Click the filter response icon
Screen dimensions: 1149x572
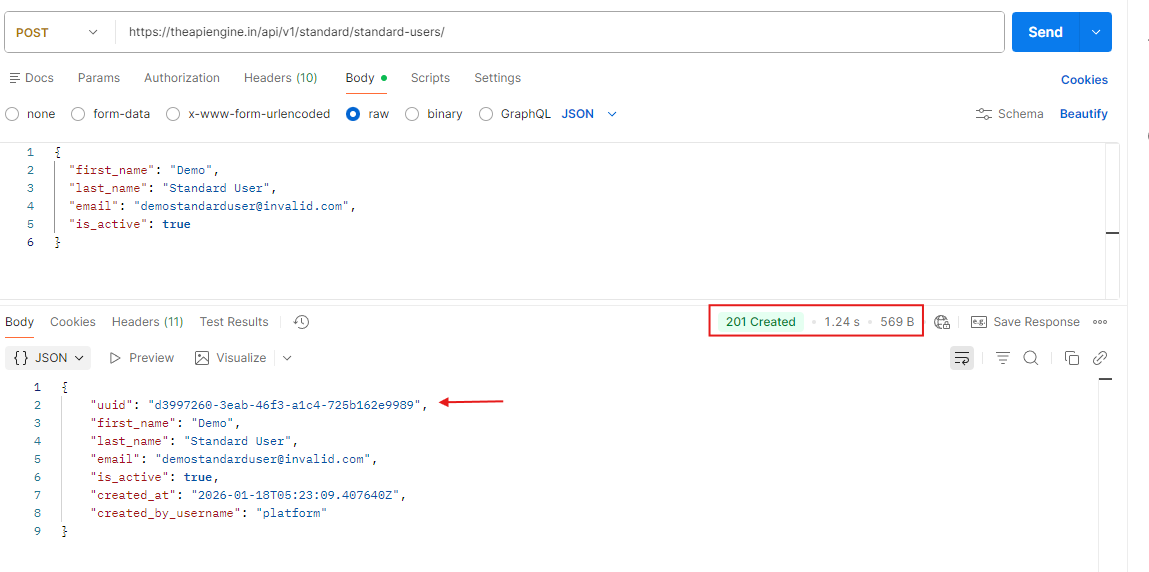coord(1003,358)
